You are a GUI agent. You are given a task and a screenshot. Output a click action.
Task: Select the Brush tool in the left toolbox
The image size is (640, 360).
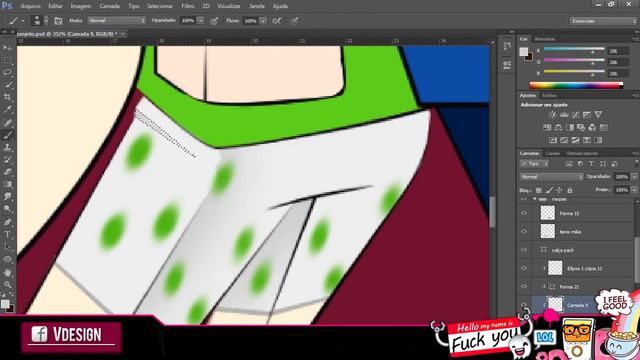[x=7, y=135]
